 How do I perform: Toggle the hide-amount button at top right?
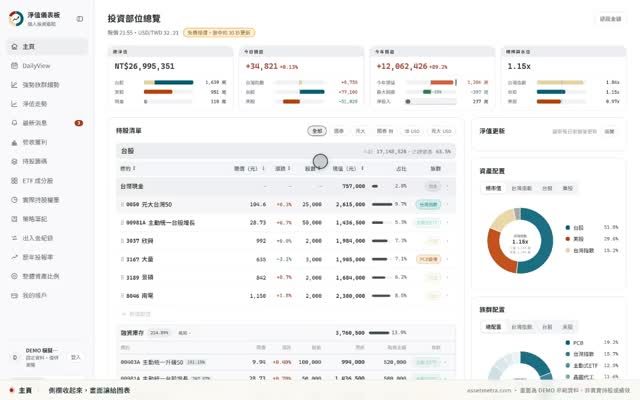click(x=610, y=19)
